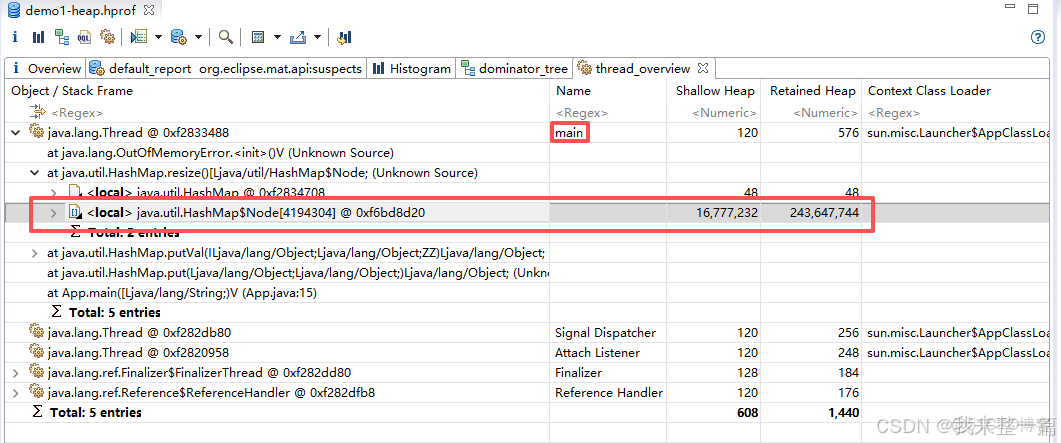Click the Run Expert System Test reports icon
The width and height of the screenshot is (1061, 443).
pos(139,37)
